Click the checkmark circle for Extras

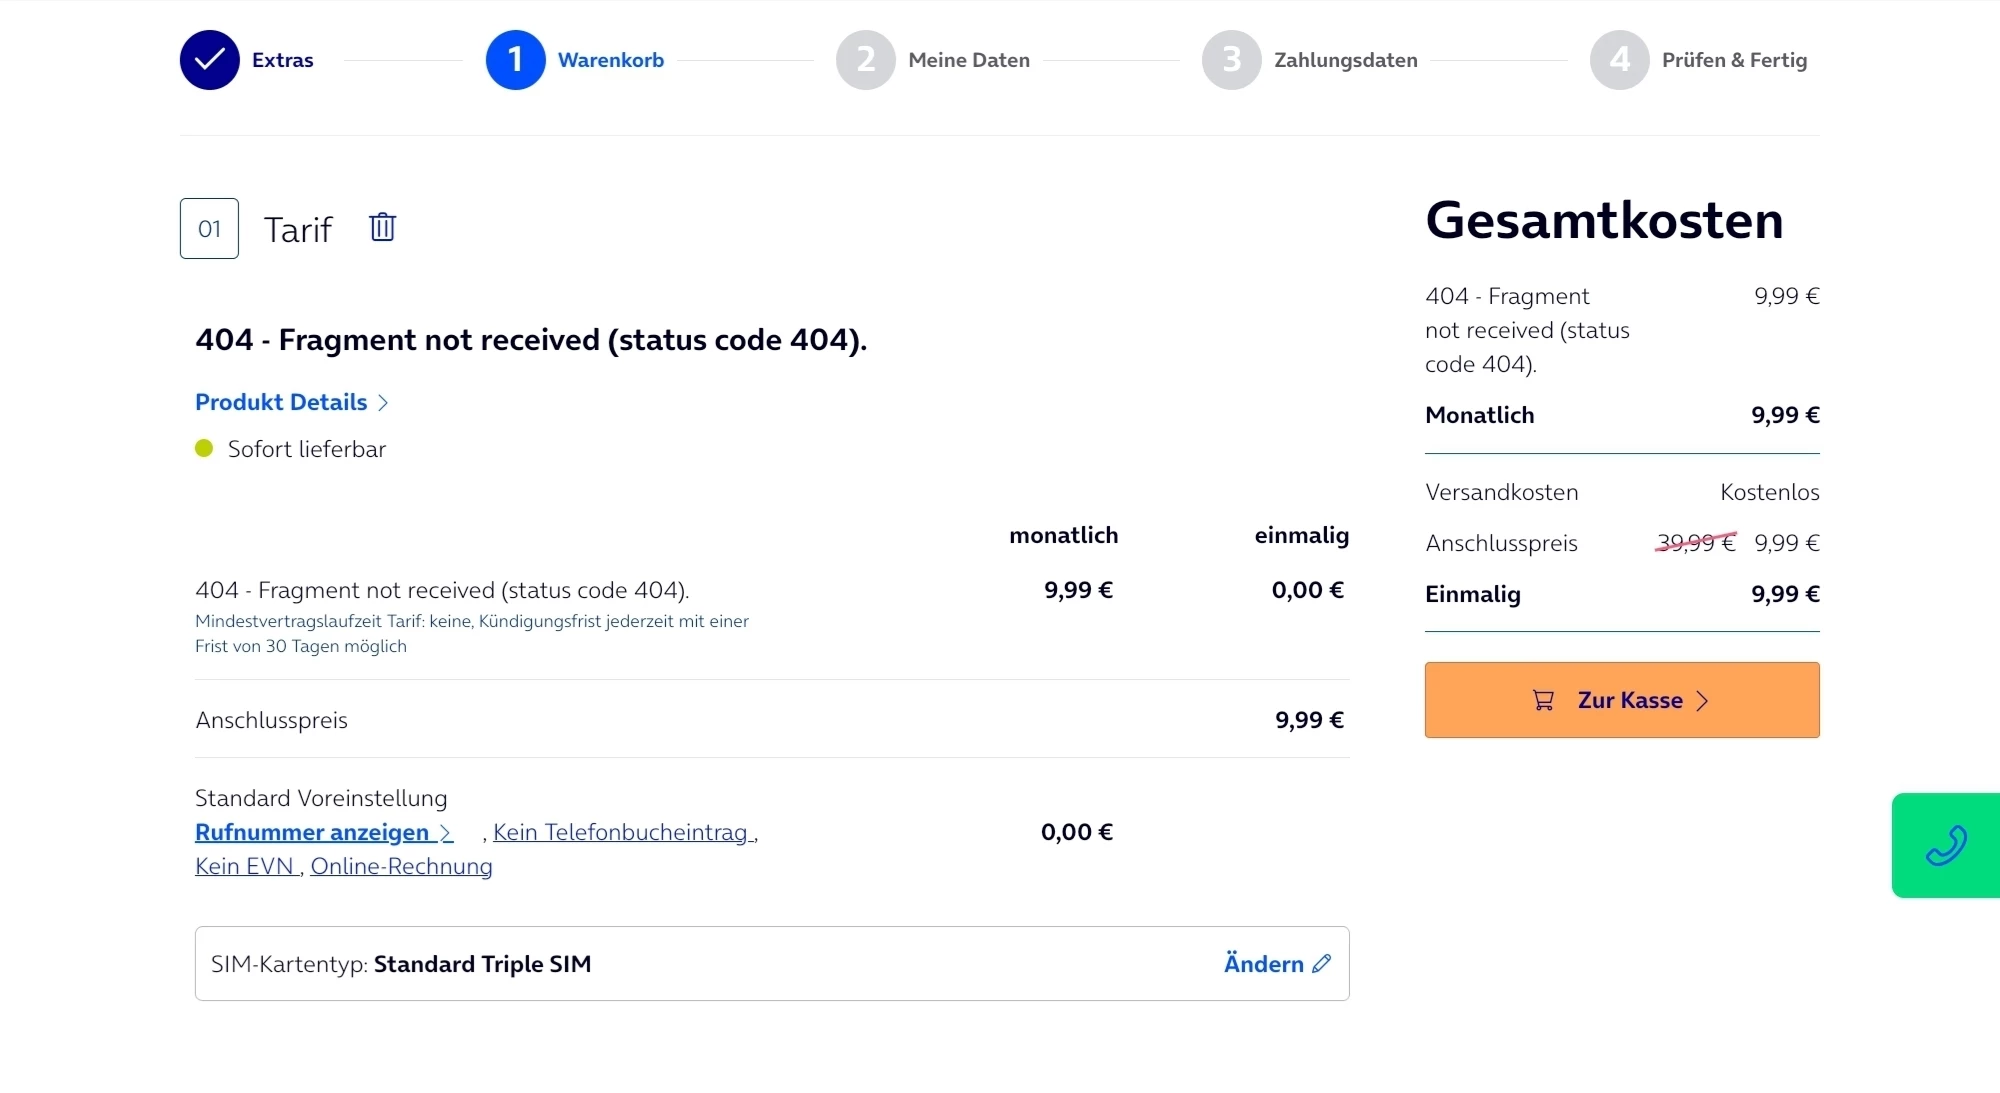(x=210, y=60)
